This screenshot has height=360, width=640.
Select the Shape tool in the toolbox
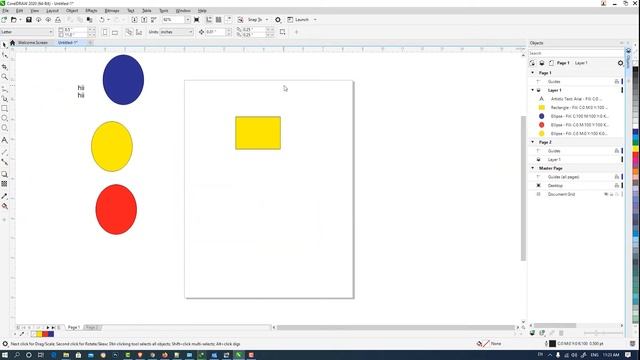click(x=4, y=56)
